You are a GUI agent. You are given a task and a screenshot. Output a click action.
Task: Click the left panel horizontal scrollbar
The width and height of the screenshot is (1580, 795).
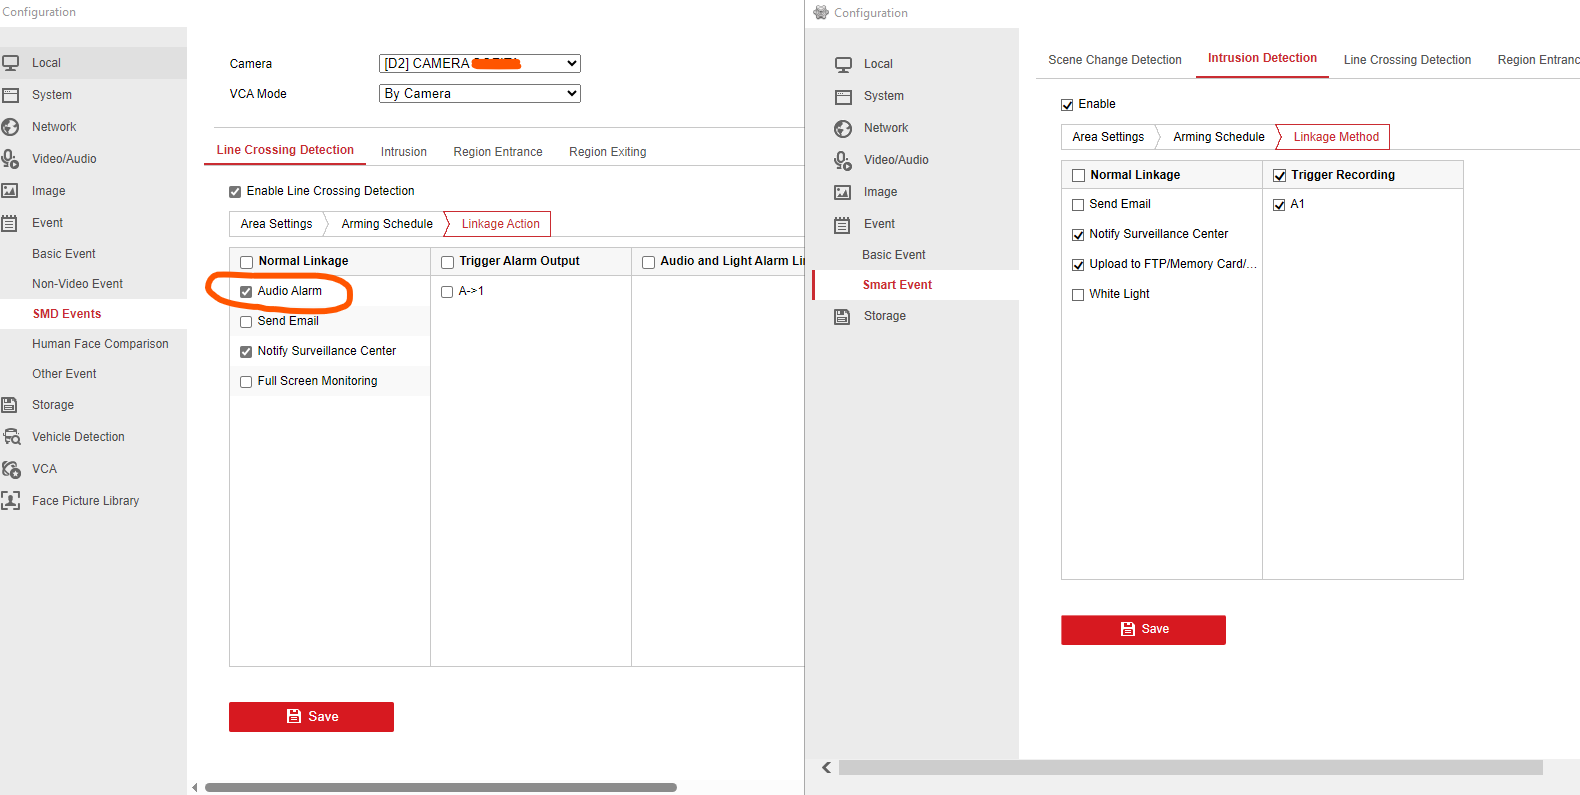pos(440,787)
